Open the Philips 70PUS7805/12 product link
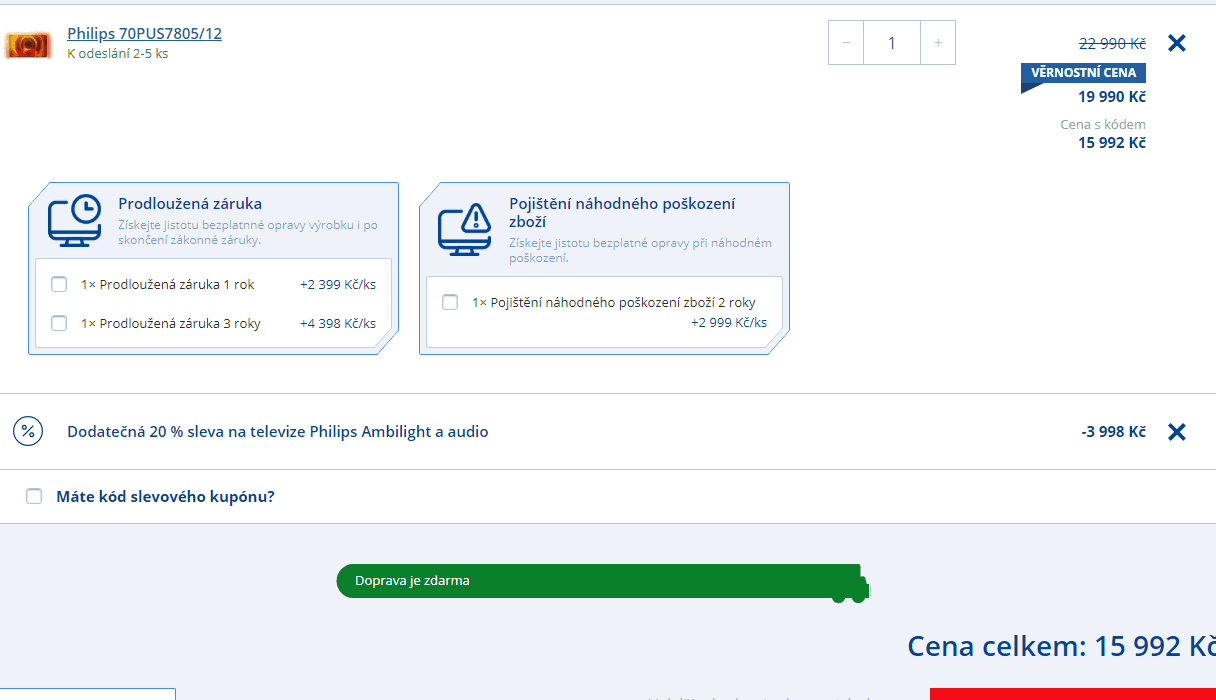 pos(144,33)
